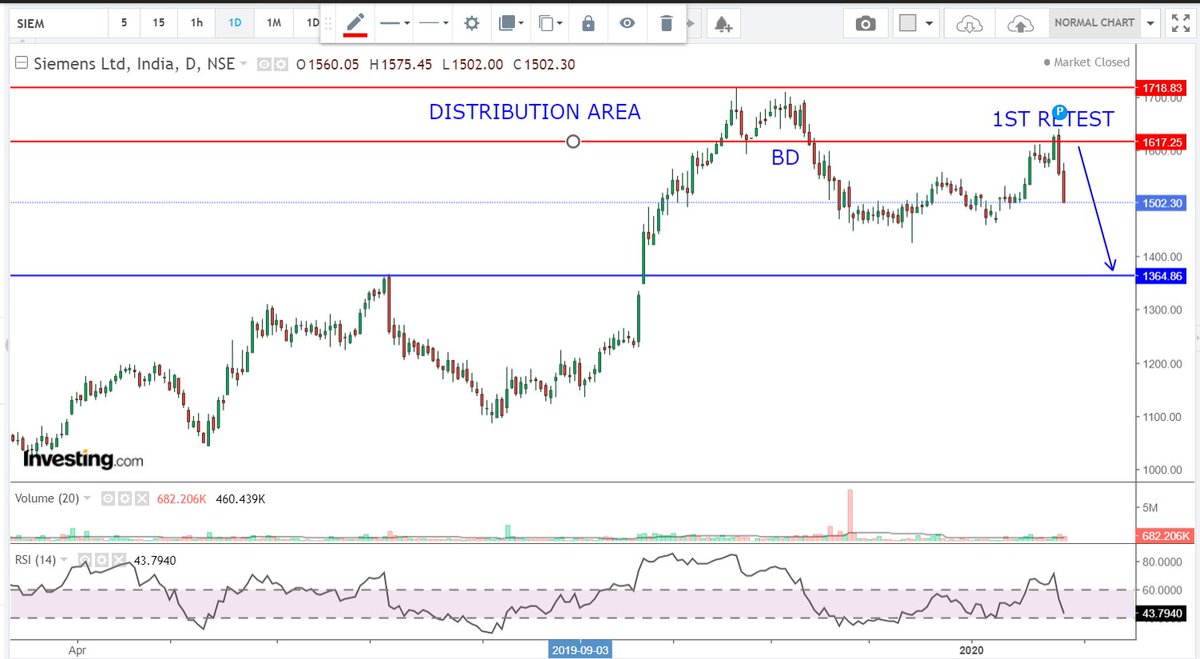
Task: Switch to 15 minute timeframe
Action: click(x=160, y=22)
